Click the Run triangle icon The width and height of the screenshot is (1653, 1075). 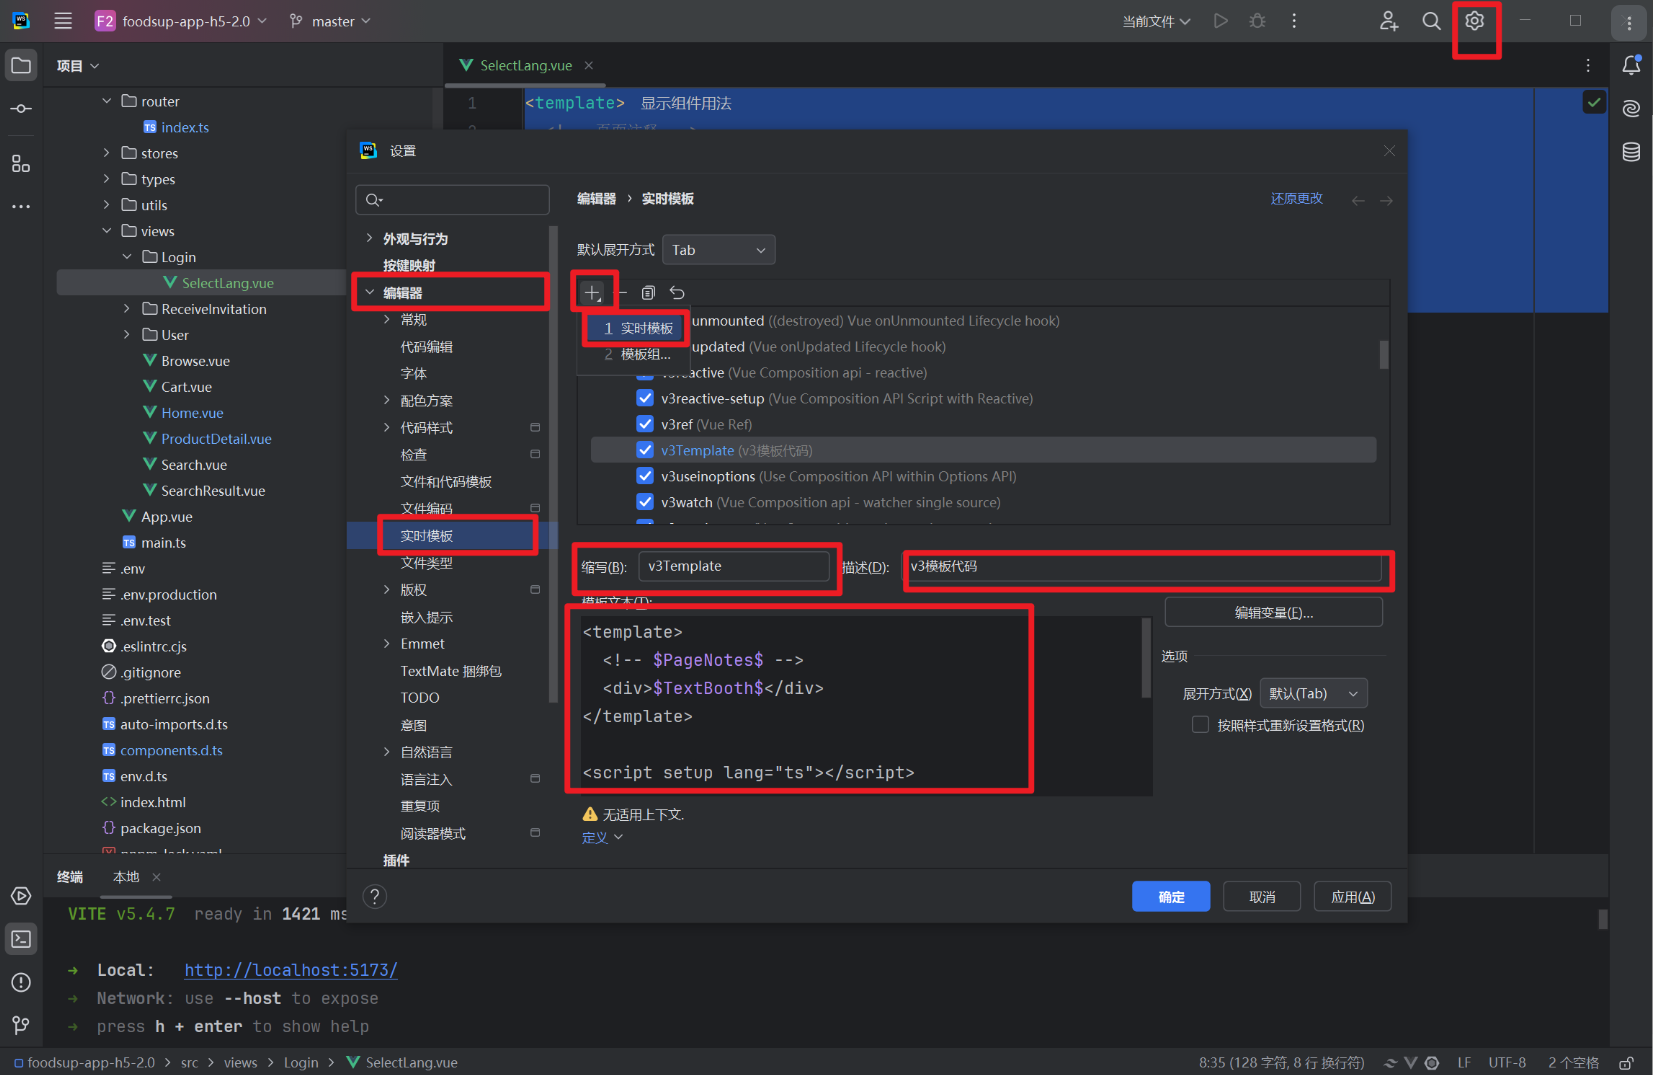pos(1220,21)
